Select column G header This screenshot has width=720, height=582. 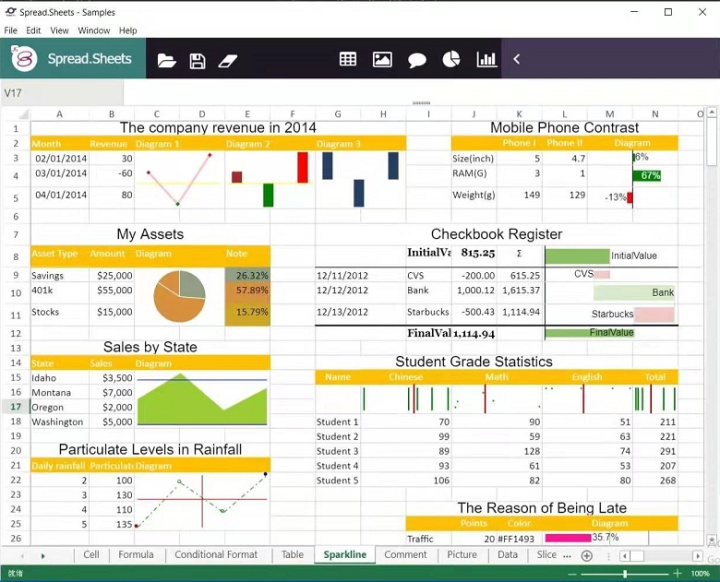coord(338,114)
